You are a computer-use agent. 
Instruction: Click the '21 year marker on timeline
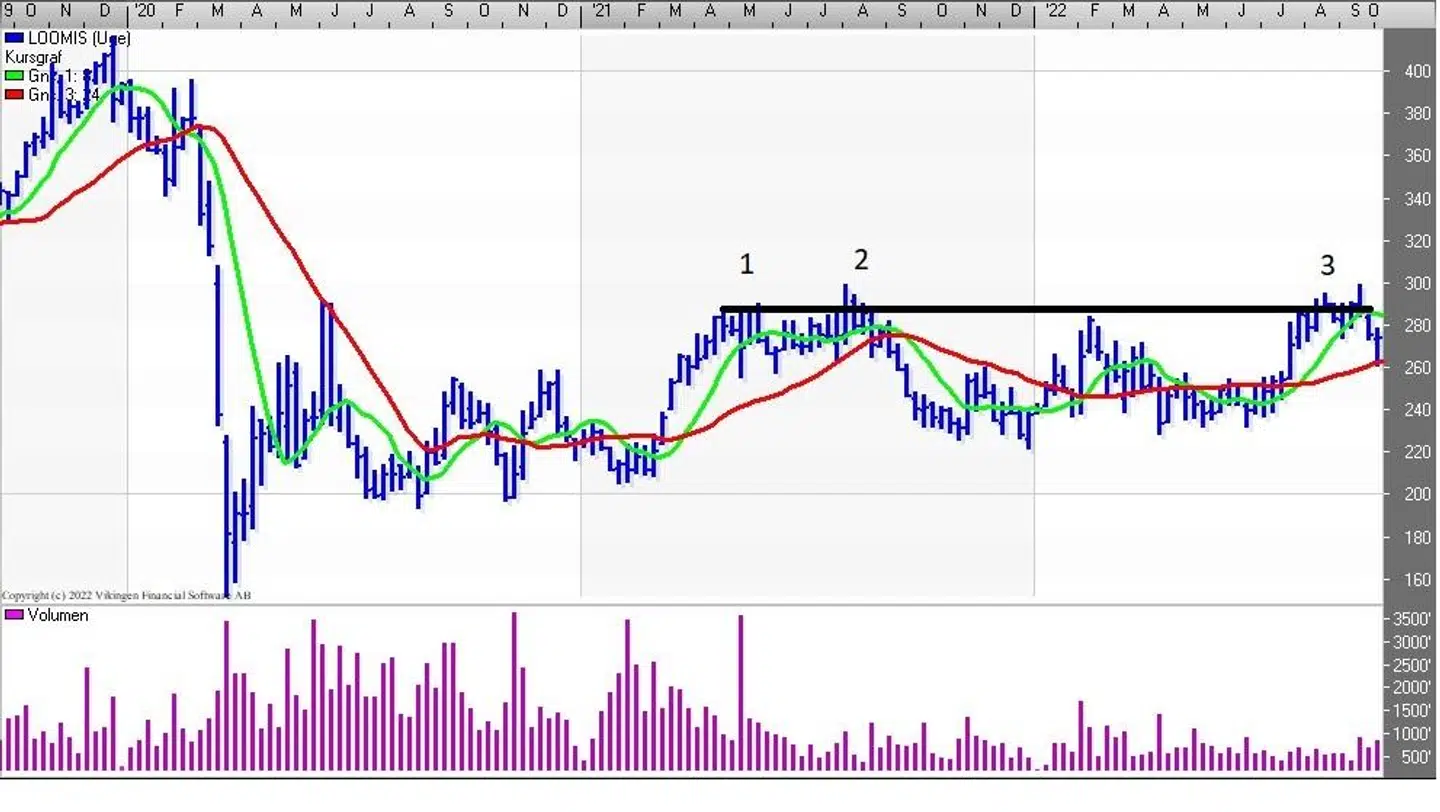click(x=600, y=10)
